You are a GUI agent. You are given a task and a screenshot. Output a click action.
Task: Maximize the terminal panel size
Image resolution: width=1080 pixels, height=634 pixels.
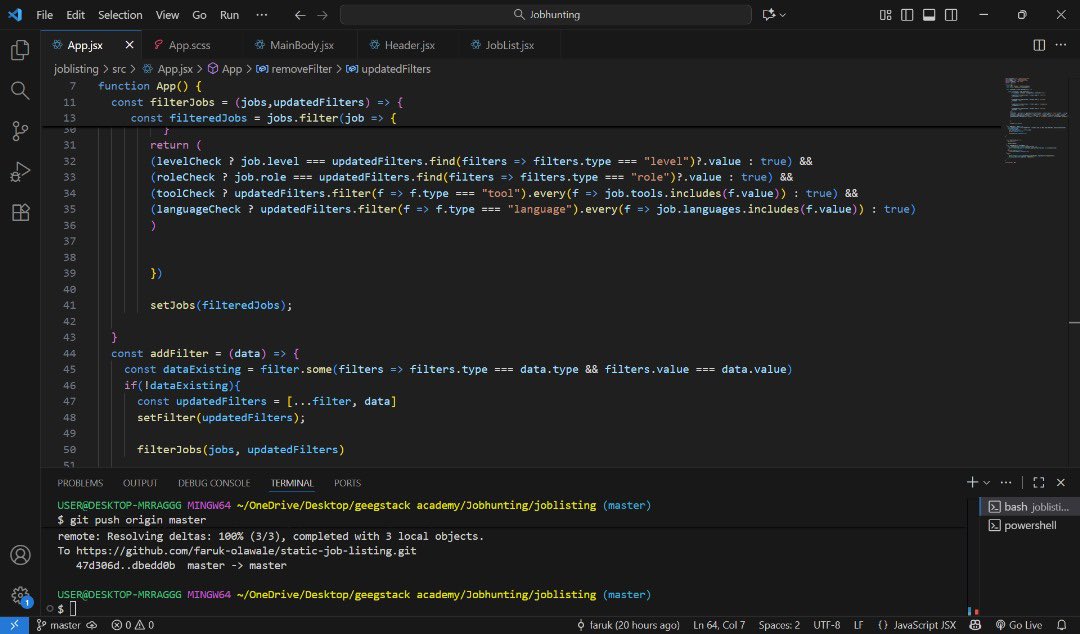click(1038, 482)
